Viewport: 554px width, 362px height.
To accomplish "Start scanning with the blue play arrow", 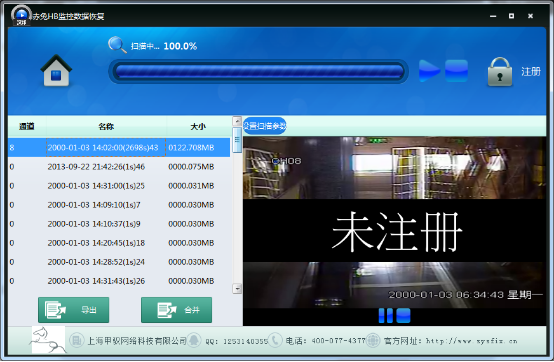I will 429,71.
